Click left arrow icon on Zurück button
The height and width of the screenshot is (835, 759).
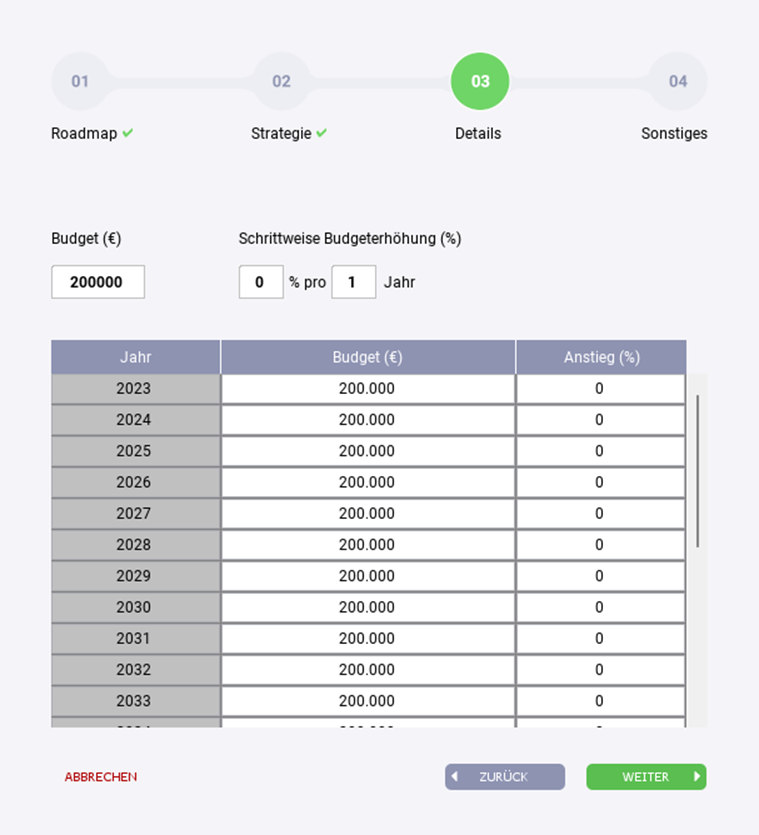pyautogui.click(x=455, y=777)
